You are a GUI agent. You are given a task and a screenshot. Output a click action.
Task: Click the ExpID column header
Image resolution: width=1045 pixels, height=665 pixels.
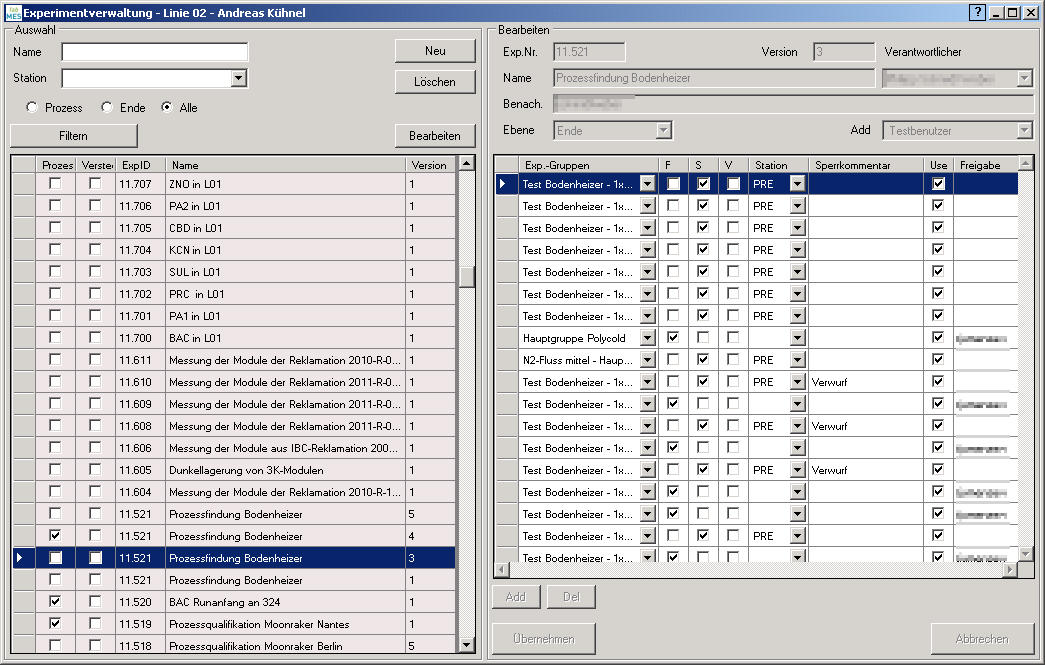pyautogui.click(x=137, y=165)
